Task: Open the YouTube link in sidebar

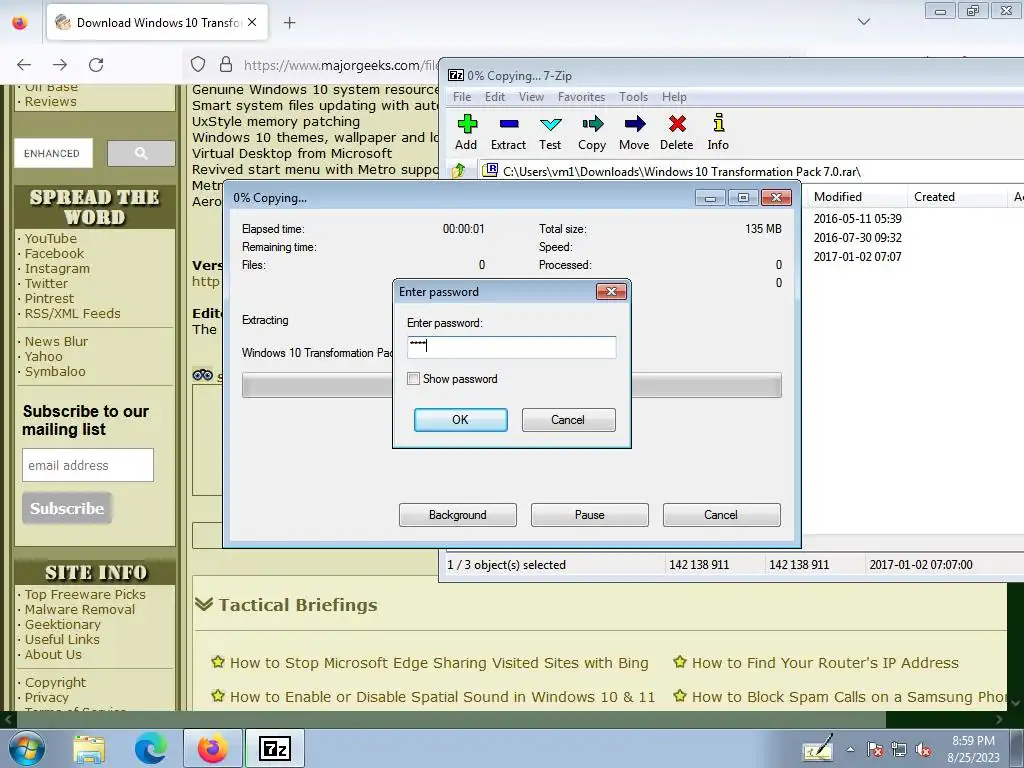Action: point(50,238)
